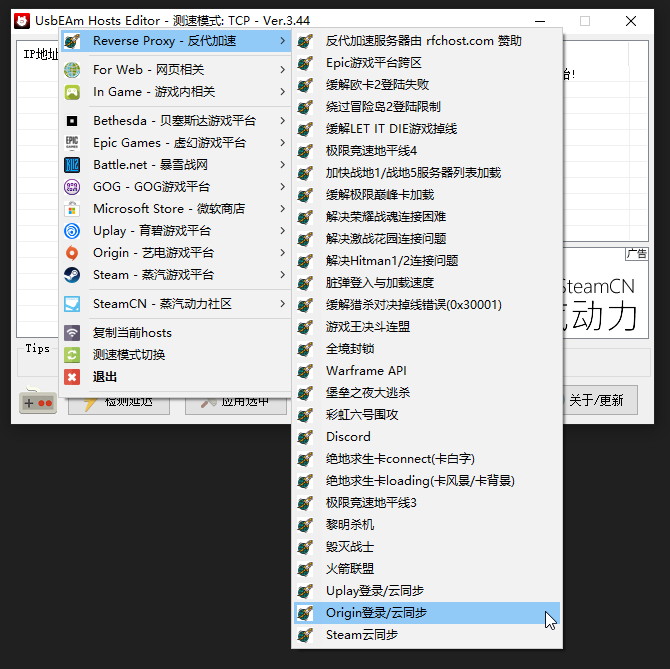Choose 解决Hitman1/2连接问题 option
The width and height of the screenshot is (670, 669).
(x=427, y=261)
